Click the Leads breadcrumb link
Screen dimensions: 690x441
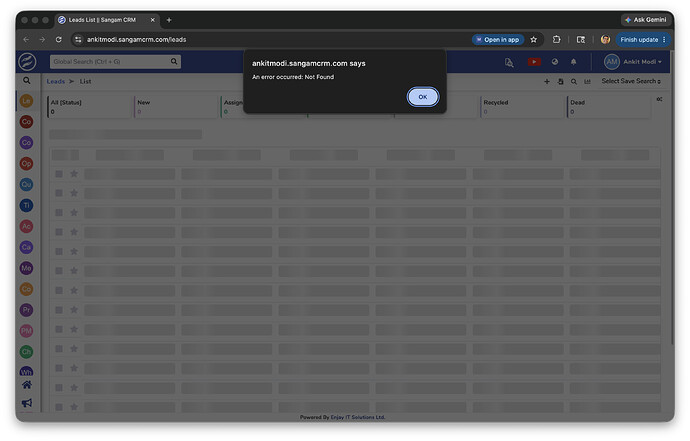coord(55,81)
